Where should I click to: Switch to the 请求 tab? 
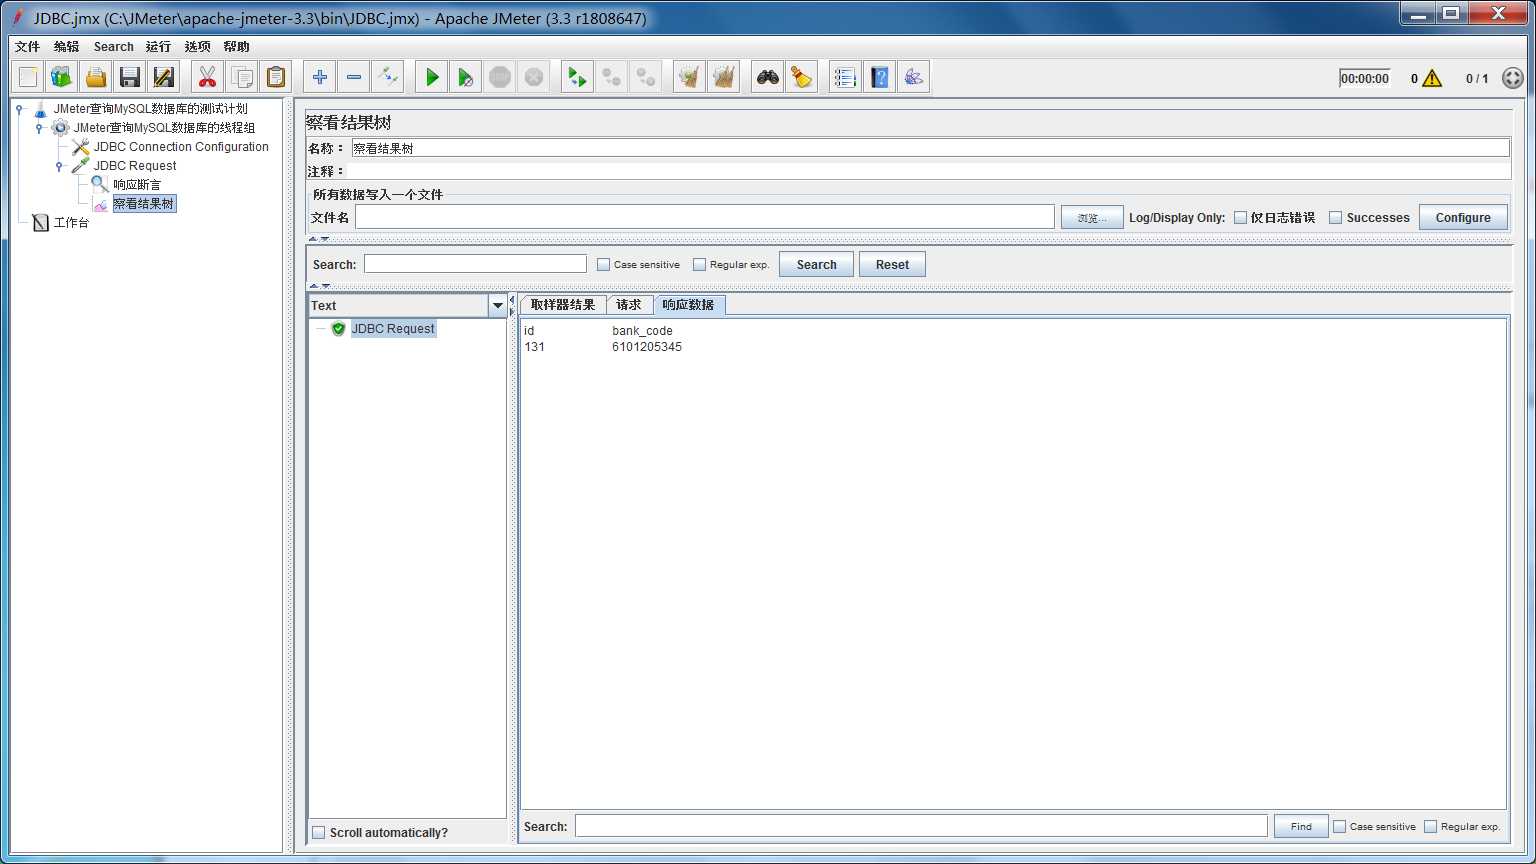[x=629, y=305]
